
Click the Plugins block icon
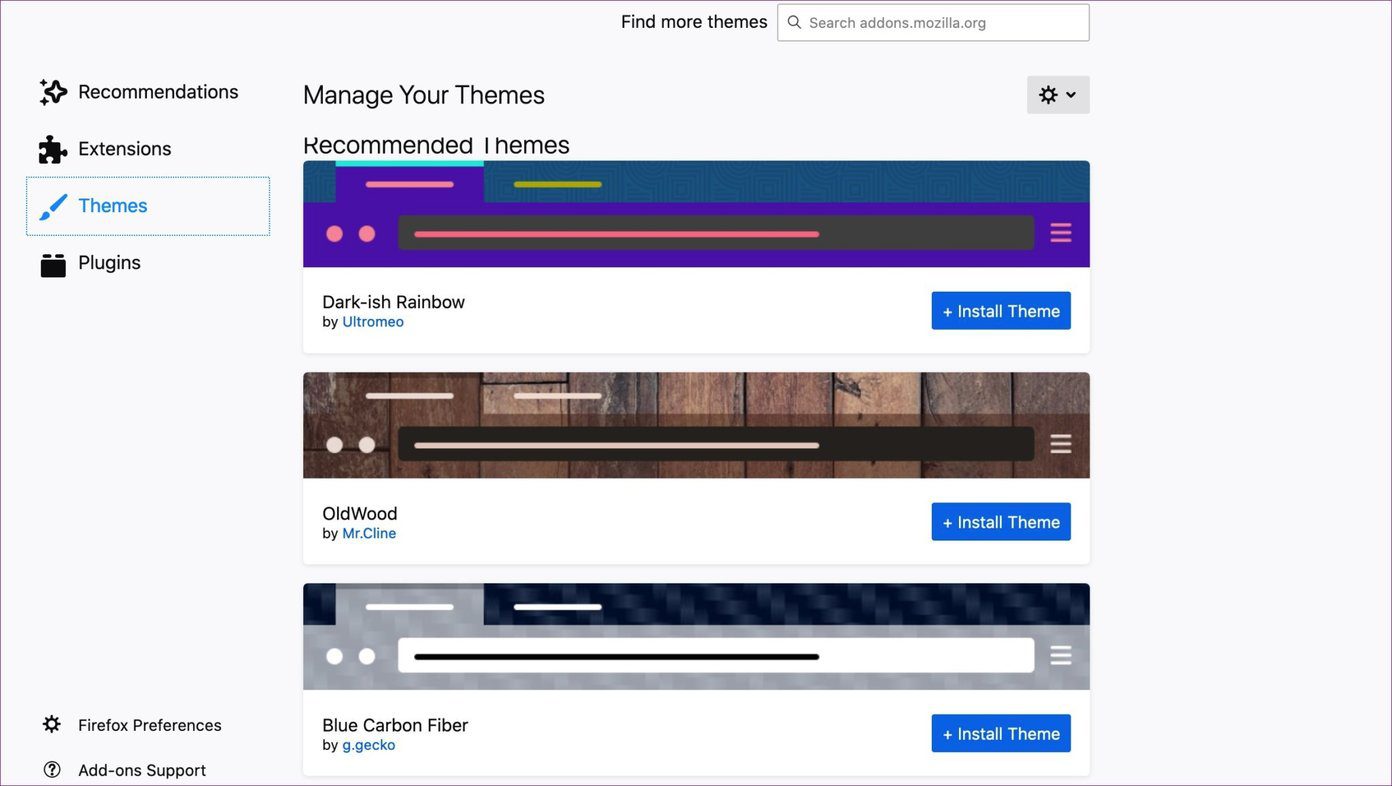point(53,264)
